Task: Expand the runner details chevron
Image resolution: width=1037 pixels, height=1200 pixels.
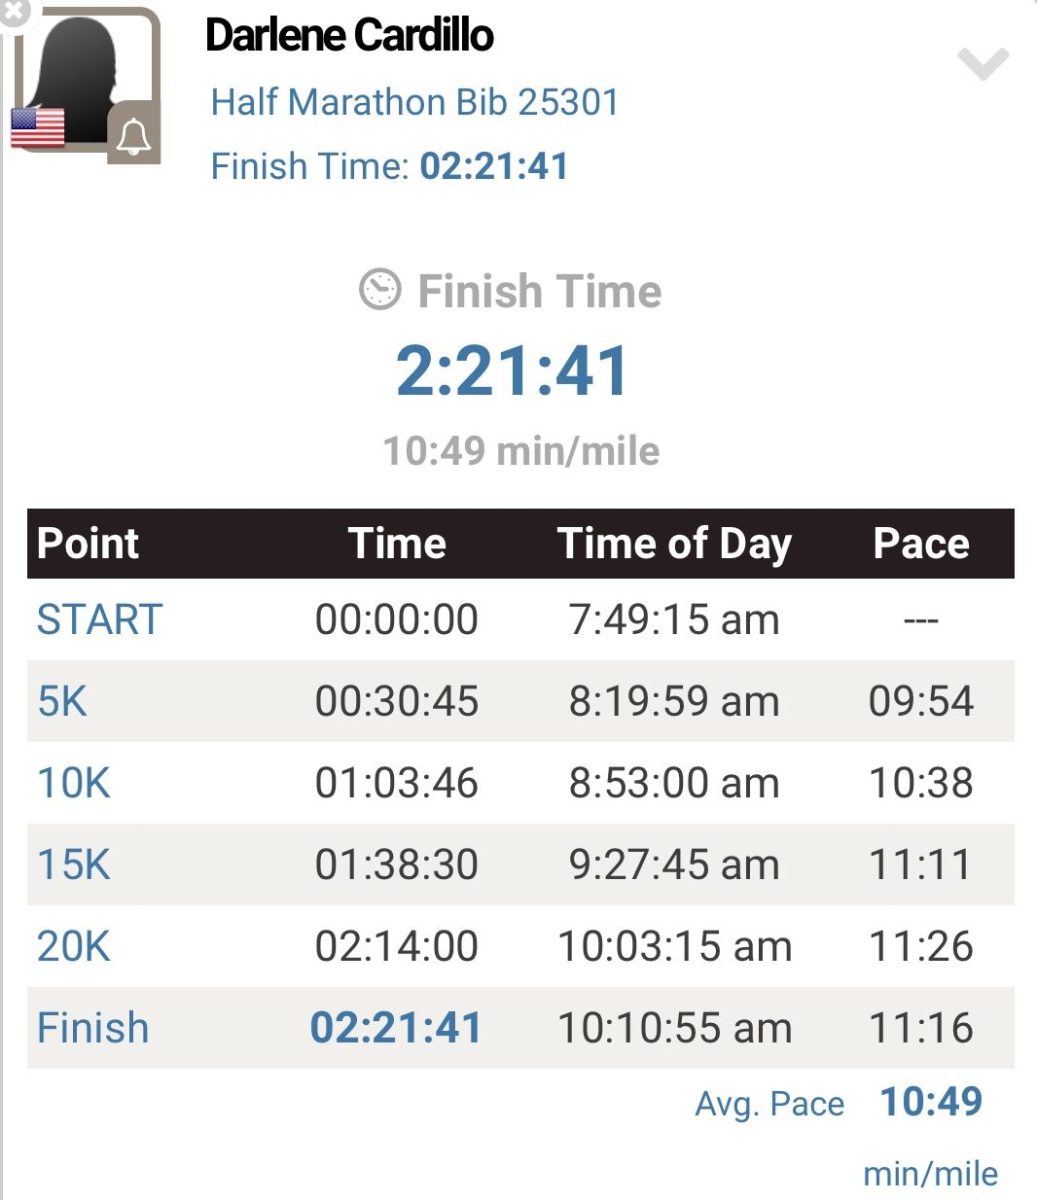Action: coord(982,65)
